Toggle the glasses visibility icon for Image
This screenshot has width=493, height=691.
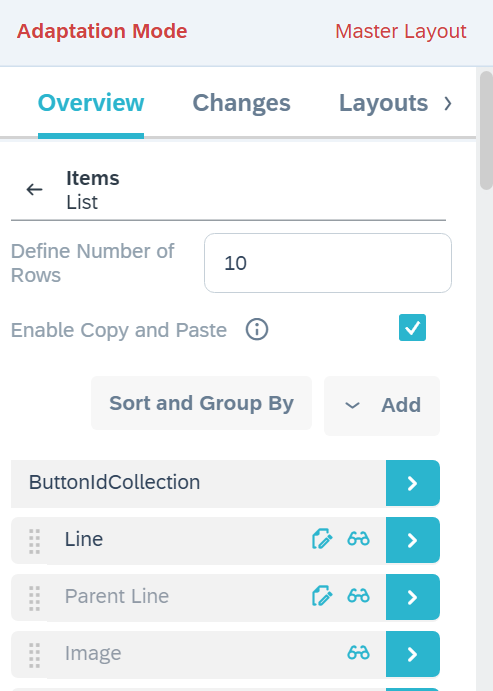[358, 653]
